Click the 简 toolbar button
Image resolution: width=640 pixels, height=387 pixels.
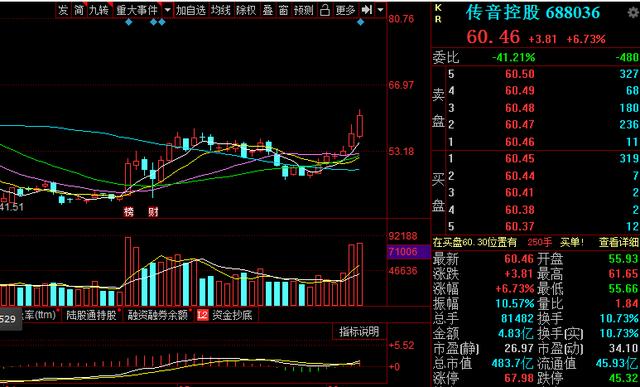point(78,10)
